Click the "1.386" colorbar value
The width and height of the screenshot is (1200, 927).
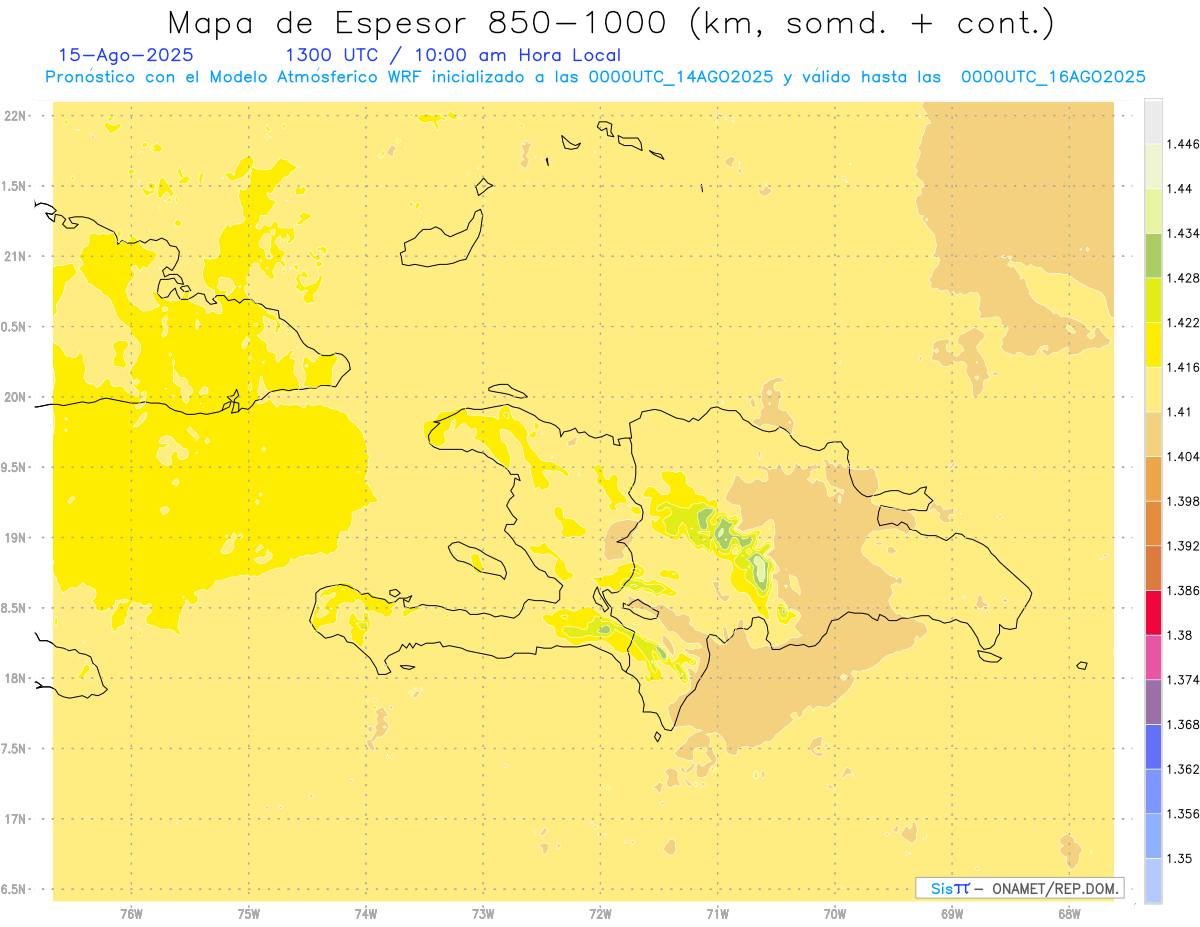point(1182,591)
